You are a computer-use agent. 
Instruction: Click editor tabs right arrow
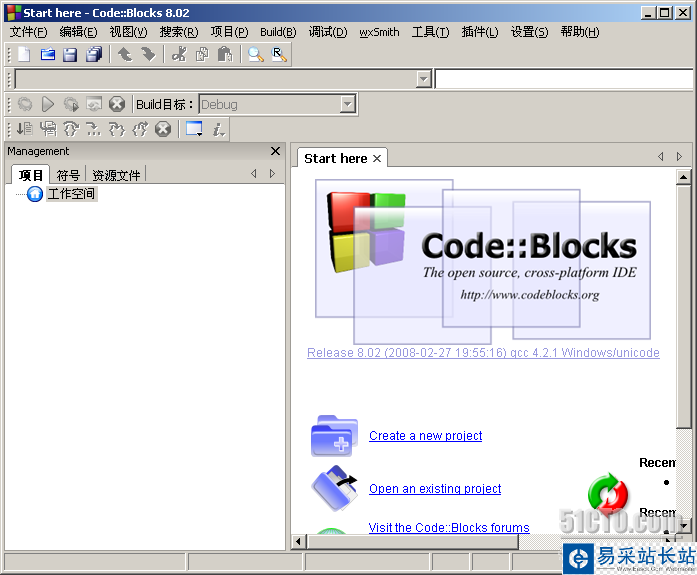coord(679,156)
